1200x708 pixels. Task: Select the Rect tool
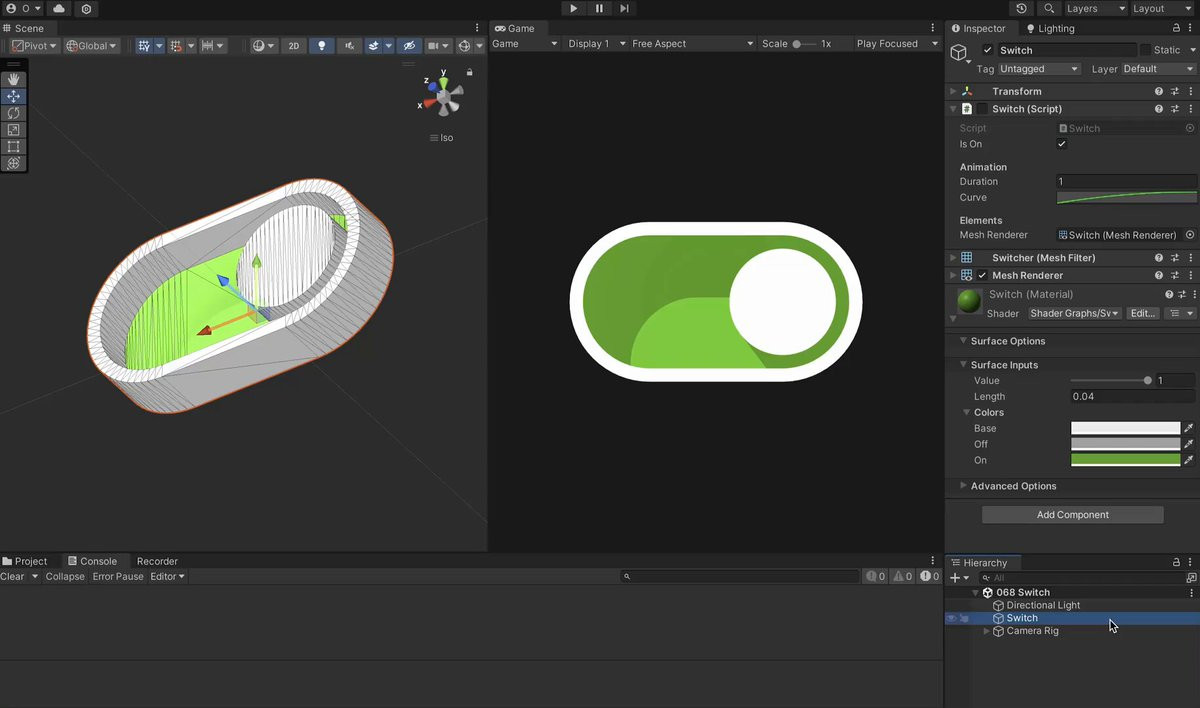click(13, 147)
